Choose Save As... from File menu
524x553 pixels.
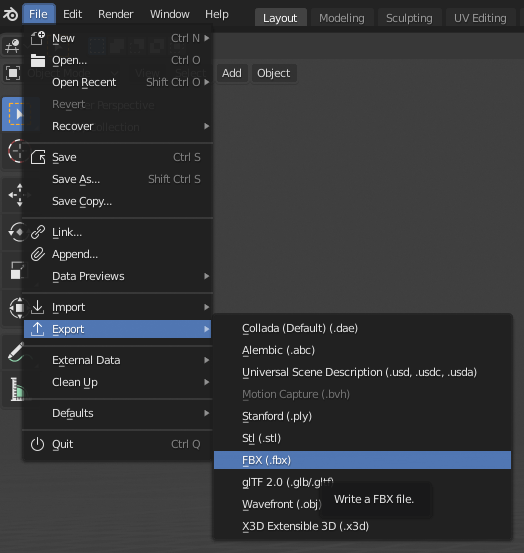[x=117, y=179]
